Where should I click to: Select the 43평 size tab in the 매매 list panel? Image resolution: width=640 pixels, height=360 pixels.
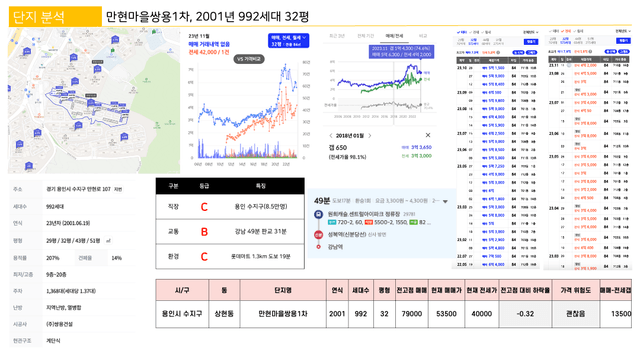click(x=486, y=42)
